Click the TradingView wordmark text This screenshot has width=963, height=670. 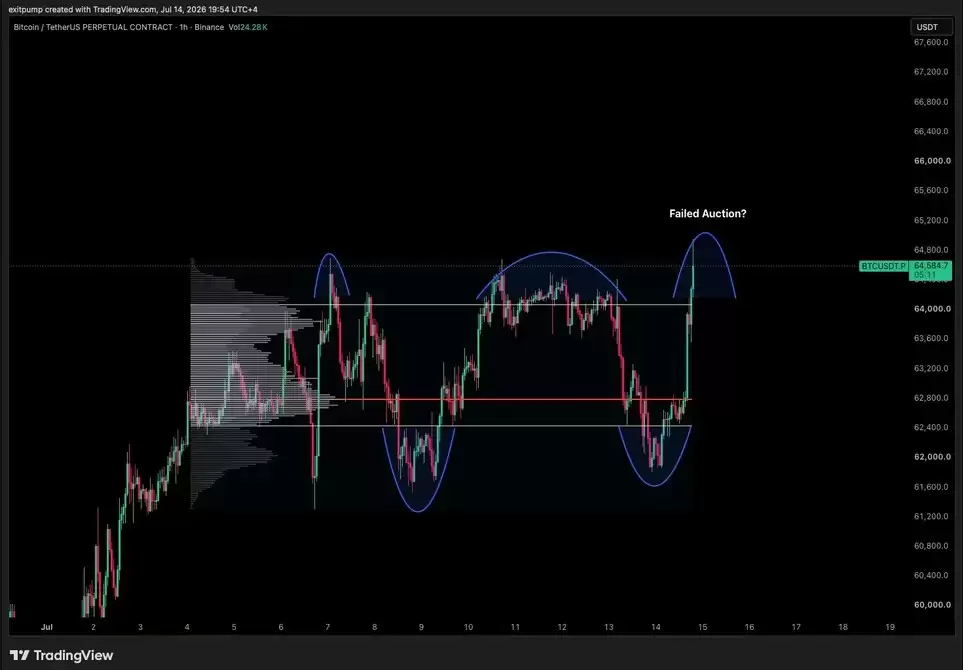[x=73, y=655]
